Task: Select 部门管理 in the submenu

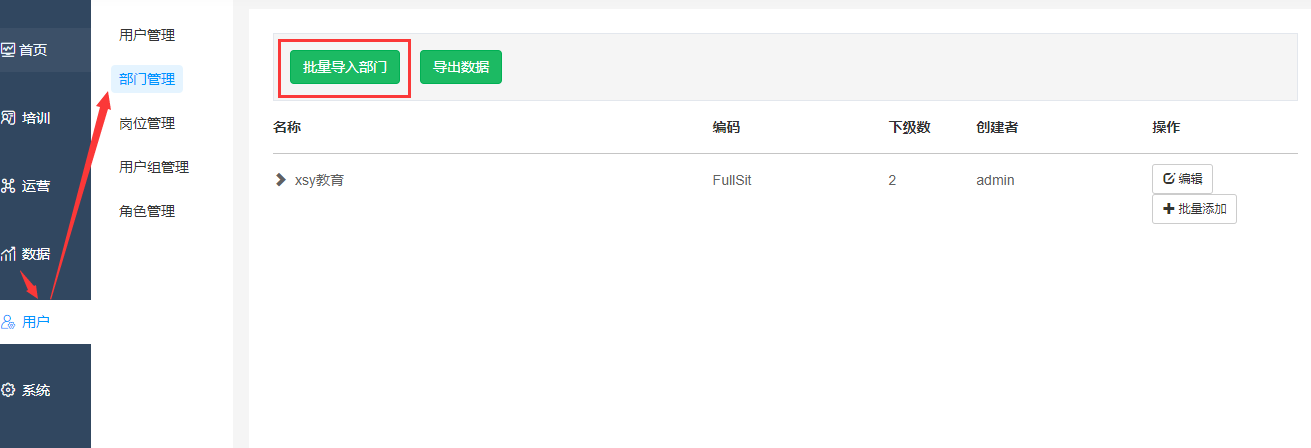Action: [147, 79]
